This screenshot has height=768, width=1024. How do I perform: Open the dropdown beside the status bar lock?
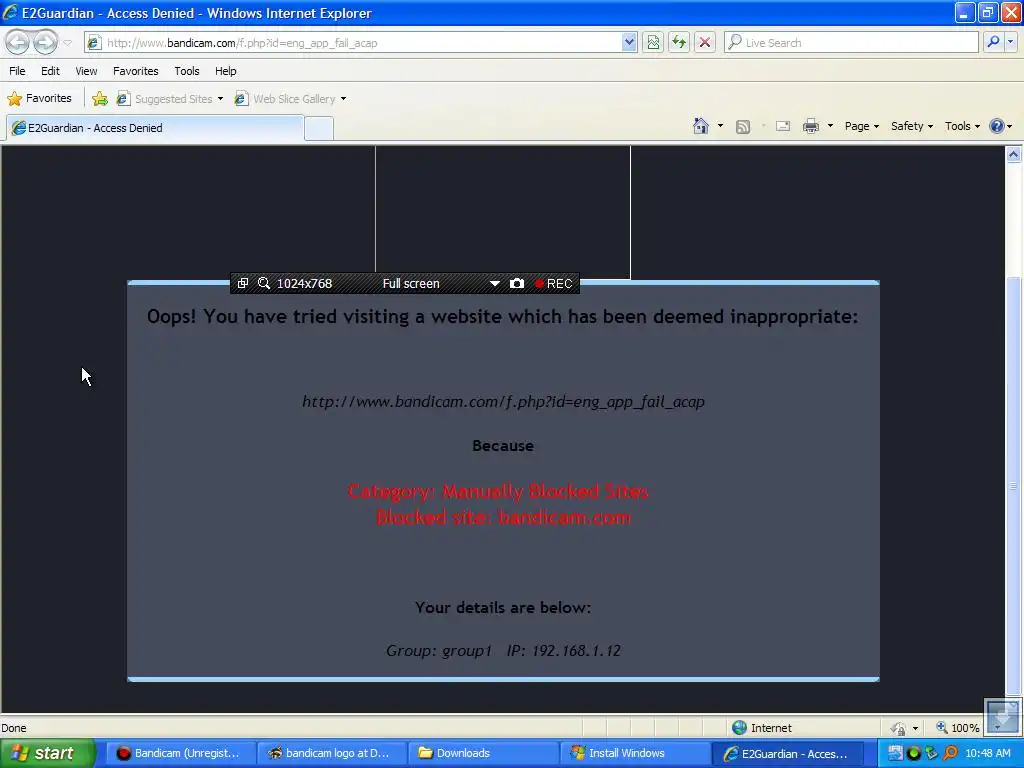tap(916, 728)
